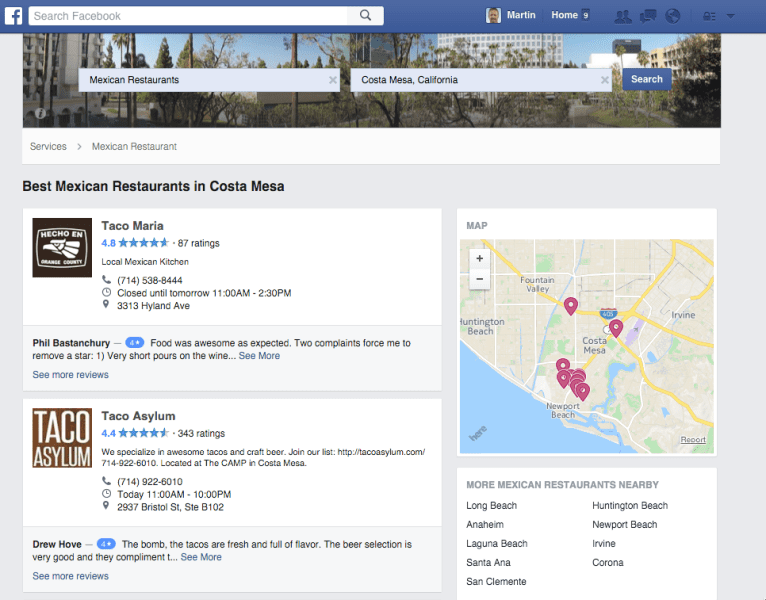Screen dimensions: 766x600
Task: Open the friend requests icon
Action: coord(622,16)
